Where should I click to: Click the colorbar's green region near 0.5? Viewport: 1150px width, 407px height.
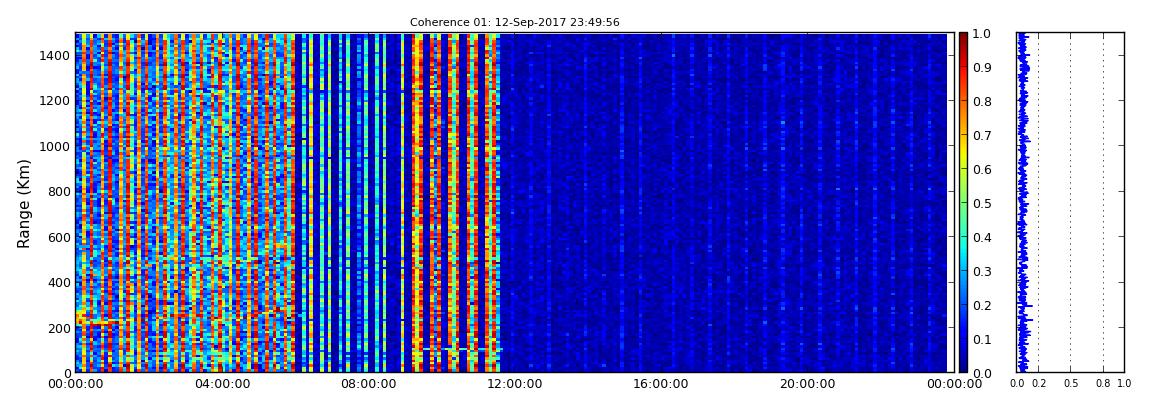tap(963, 203)
